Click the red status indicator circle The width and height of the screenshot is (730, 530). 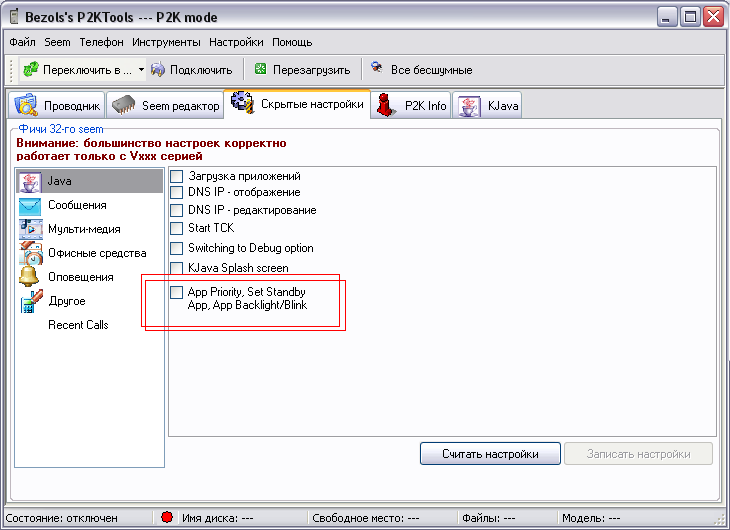coord(167,517)
